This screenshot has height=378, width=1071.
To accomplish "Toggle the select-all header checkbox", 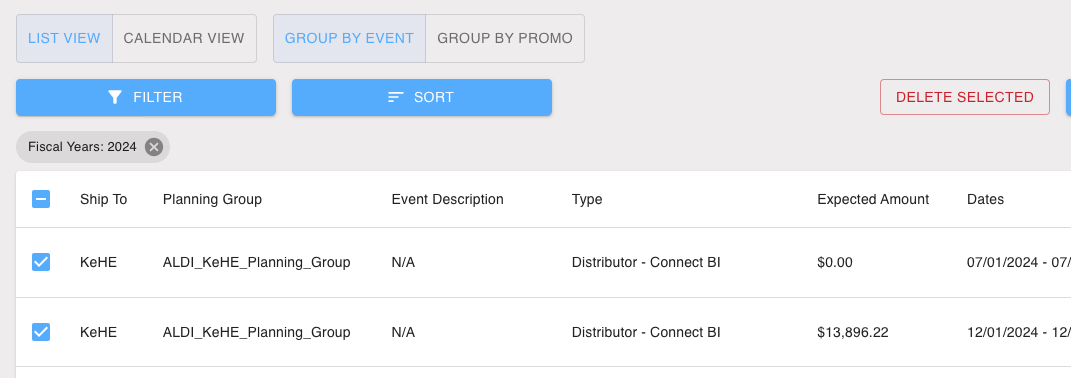I will [x=41, y=200].
